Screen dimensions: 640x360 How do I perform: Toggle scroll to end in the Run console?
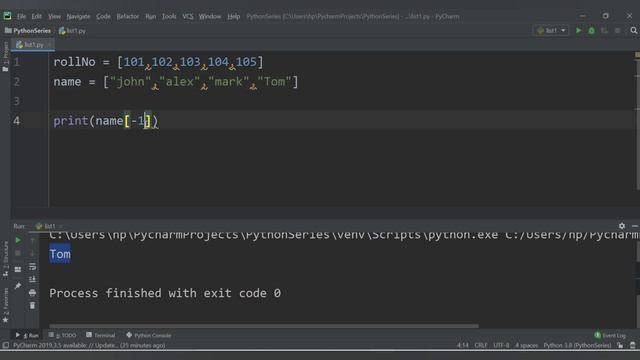point(32,280)
